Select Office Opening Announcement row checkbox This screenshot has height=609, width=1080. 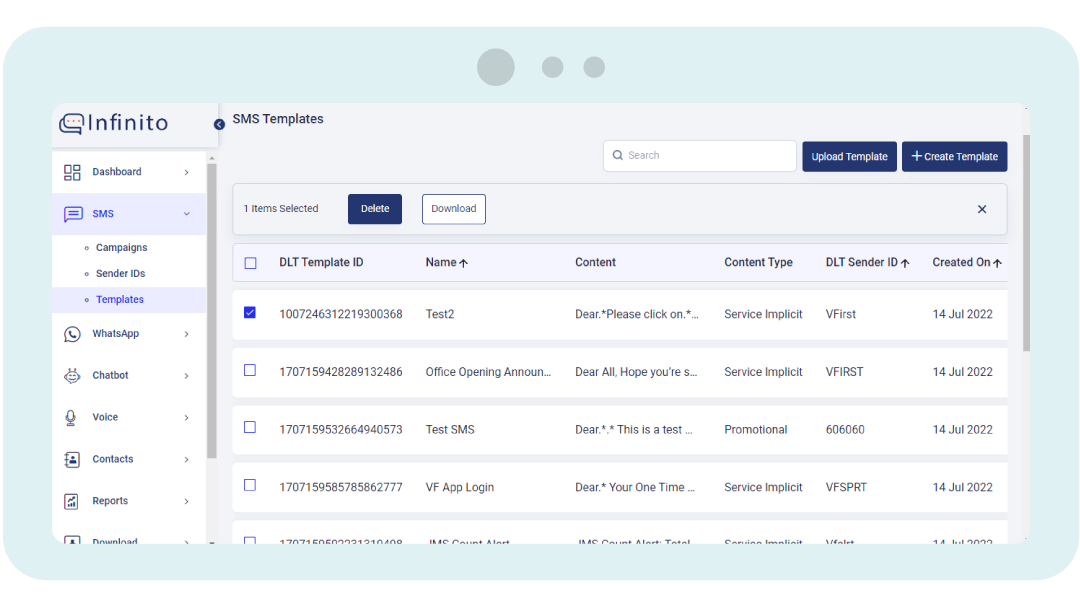pos(250,371)
